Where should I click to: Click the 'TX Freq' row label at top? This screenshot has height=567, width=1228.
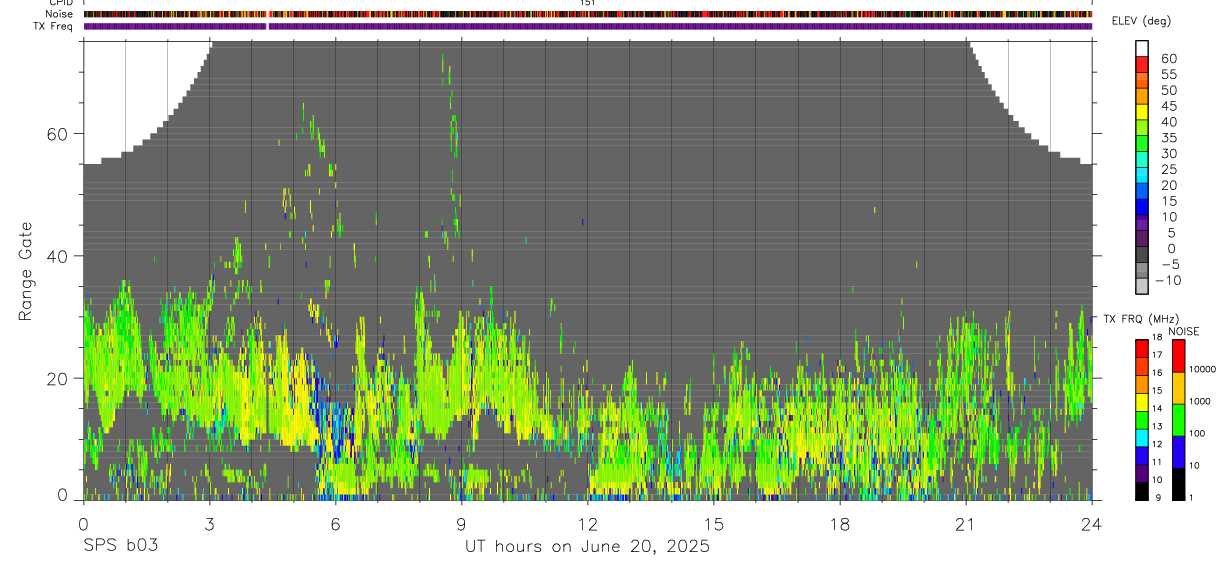click(x=54, y=26)
